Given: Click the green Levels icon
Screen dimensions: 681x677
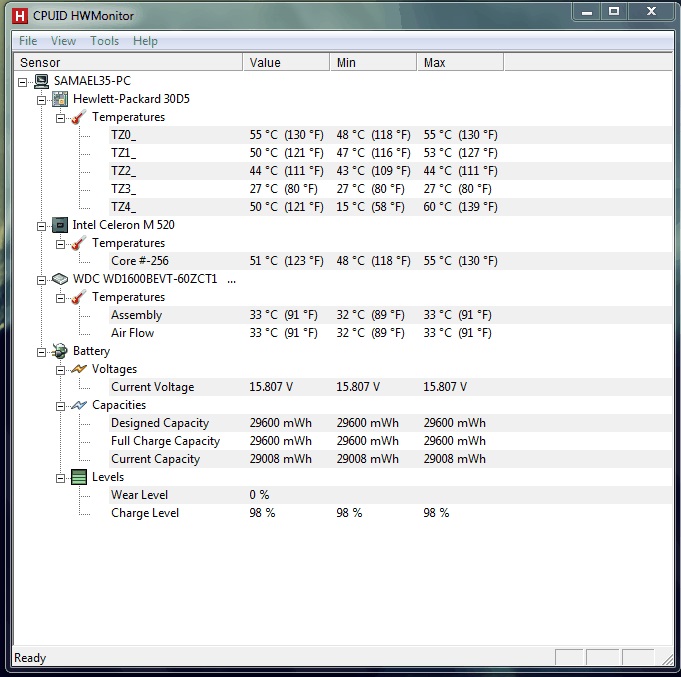Looking at the screenshot, I should click(x=79, y=477).
